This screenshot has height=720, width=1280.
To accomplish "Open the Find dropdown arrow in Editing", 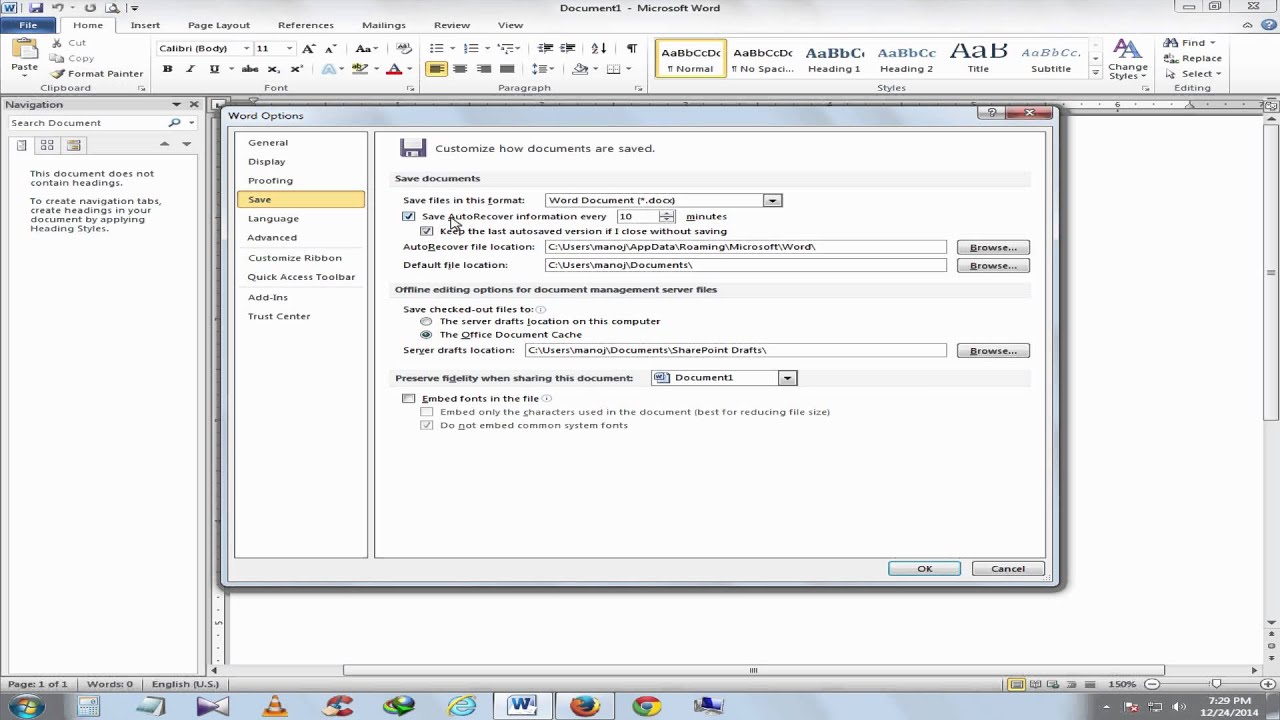I will click(1213, 43).
